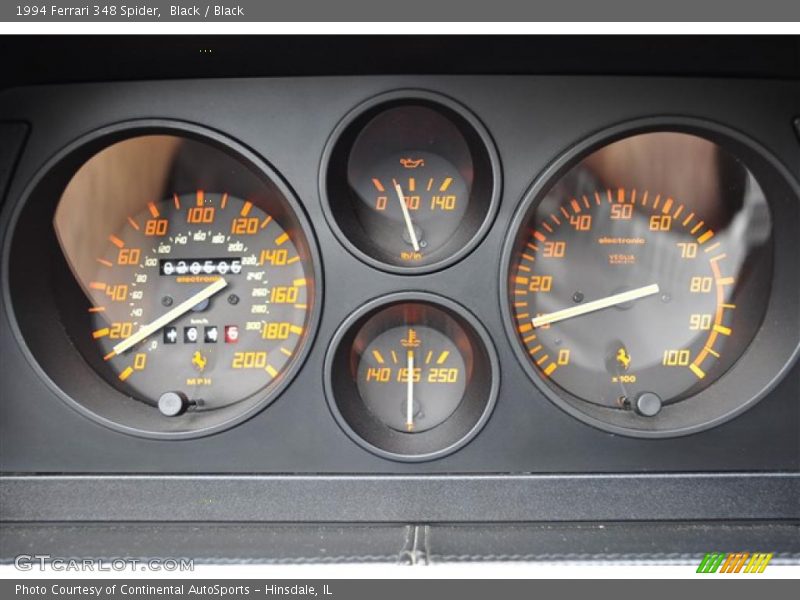The image size is (800, 600).
Task: Click the prancing horse logo on tachometer
Action: pos(623,357)
